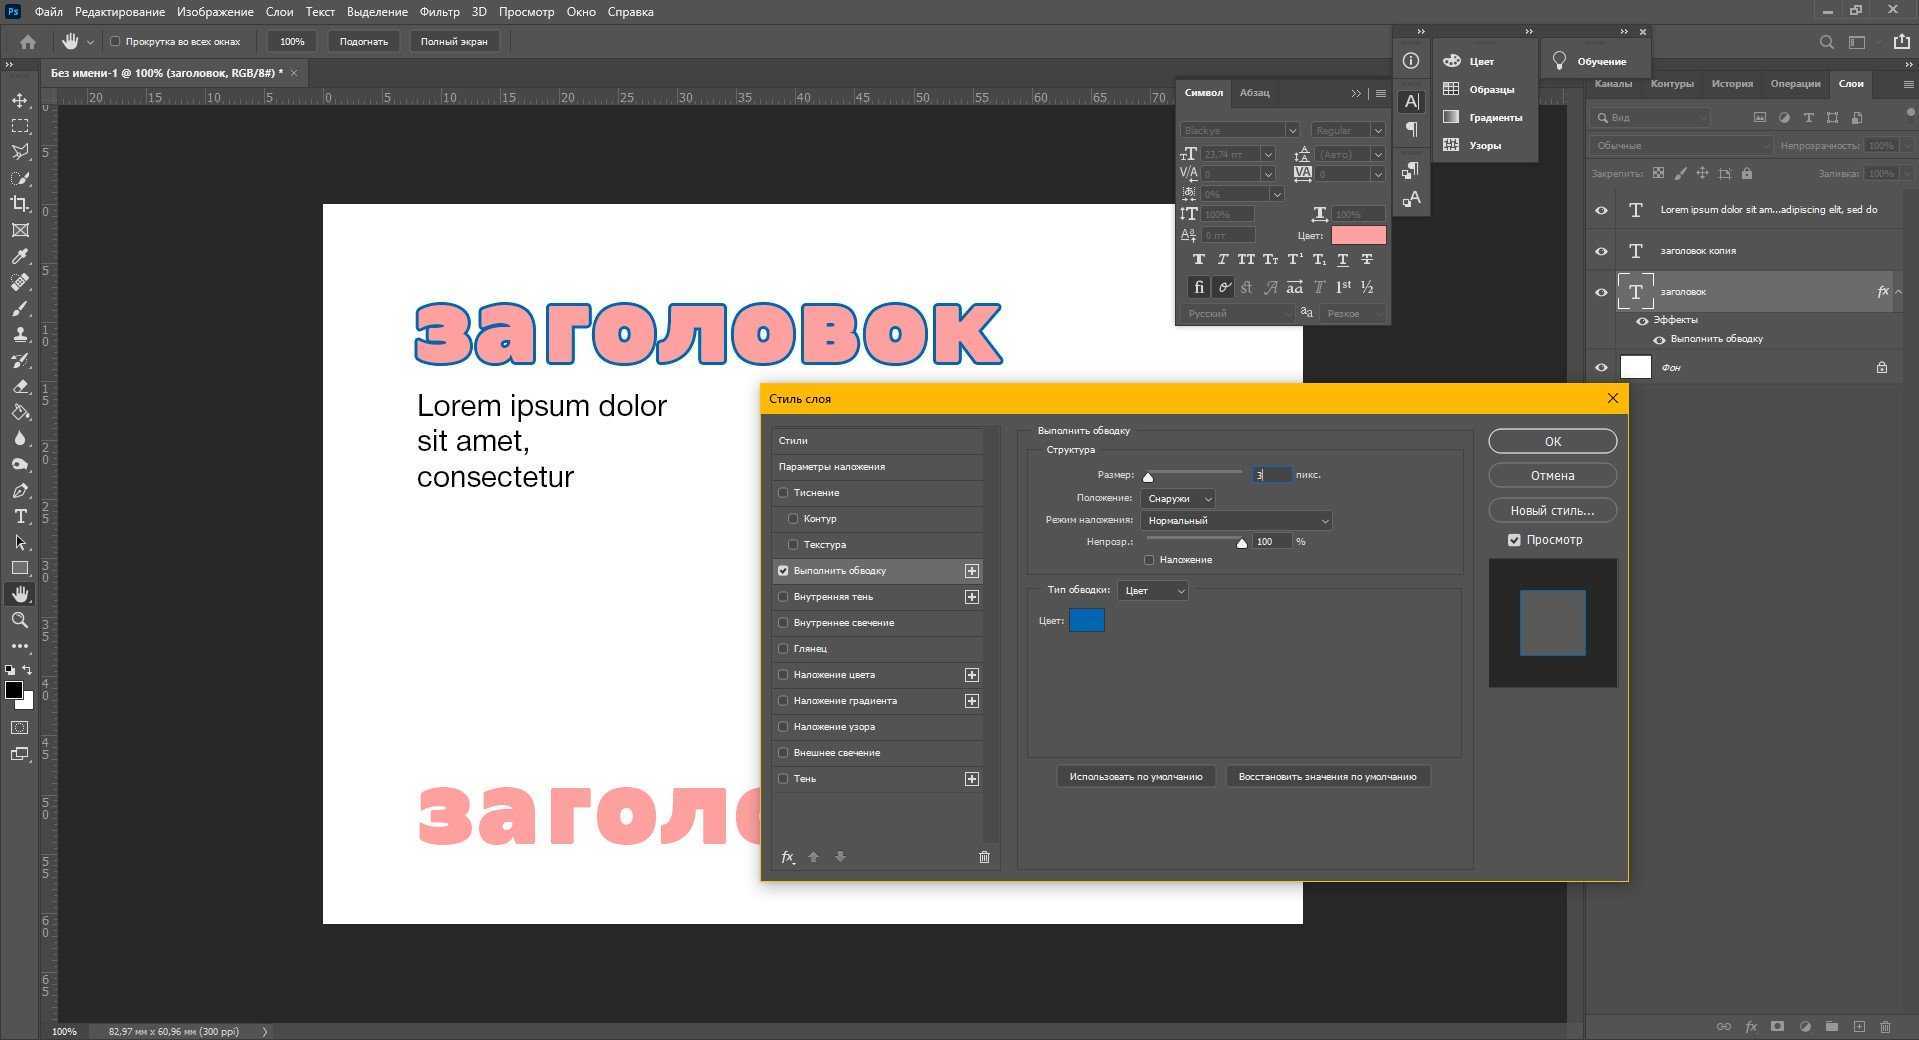Viewport: 1919px width, 1040px height.
Task: Enable the Тиснение effect checkbox
Action: coord(783,493)
